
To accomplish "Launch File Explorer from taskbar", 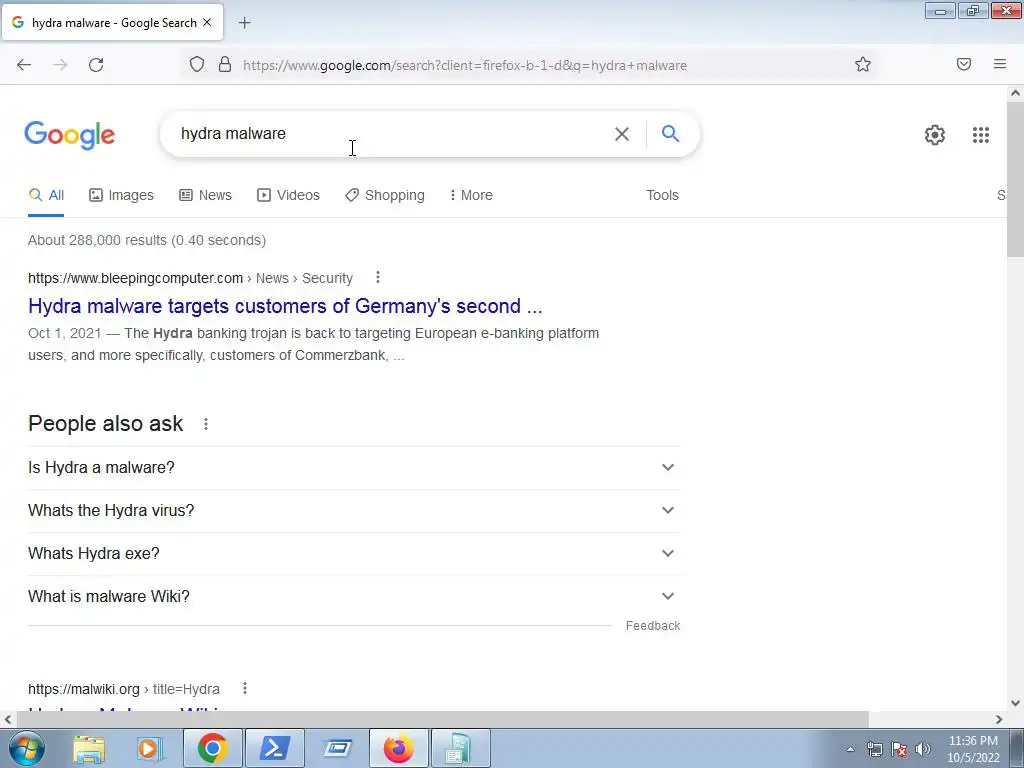I will click(x=89, y=748).
